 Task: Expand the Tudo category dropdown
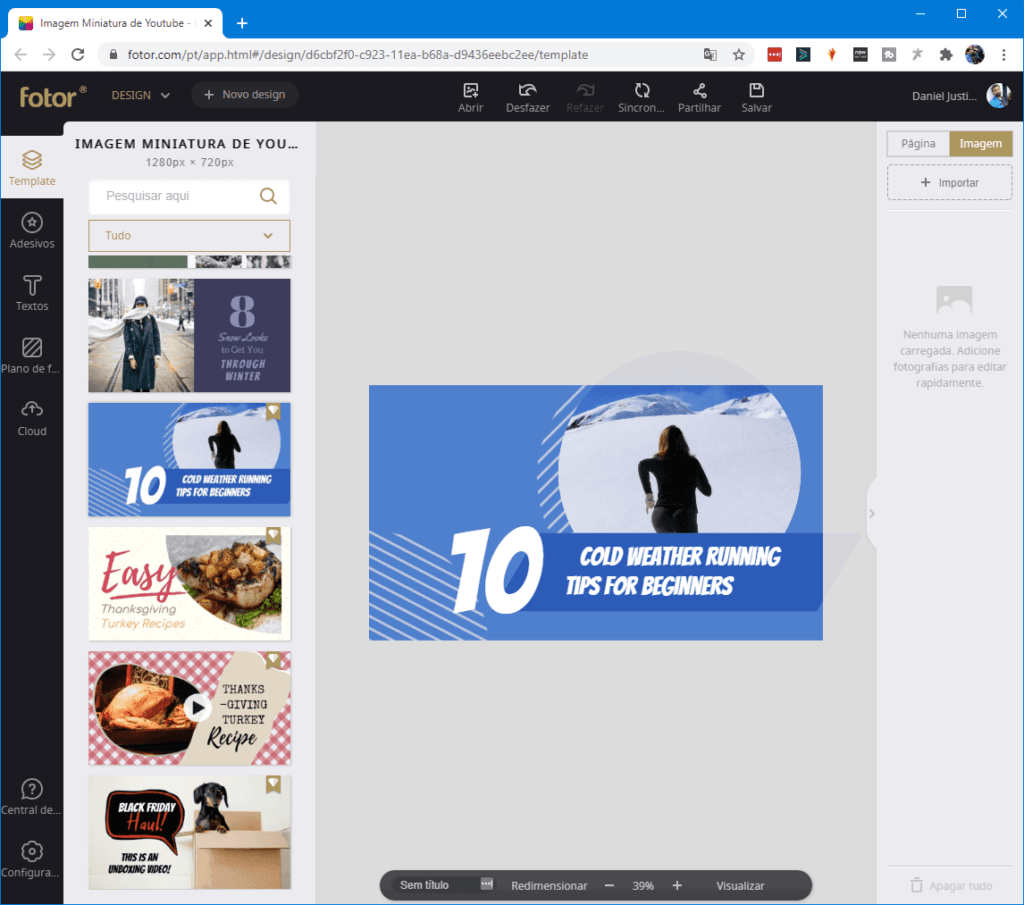189,235
